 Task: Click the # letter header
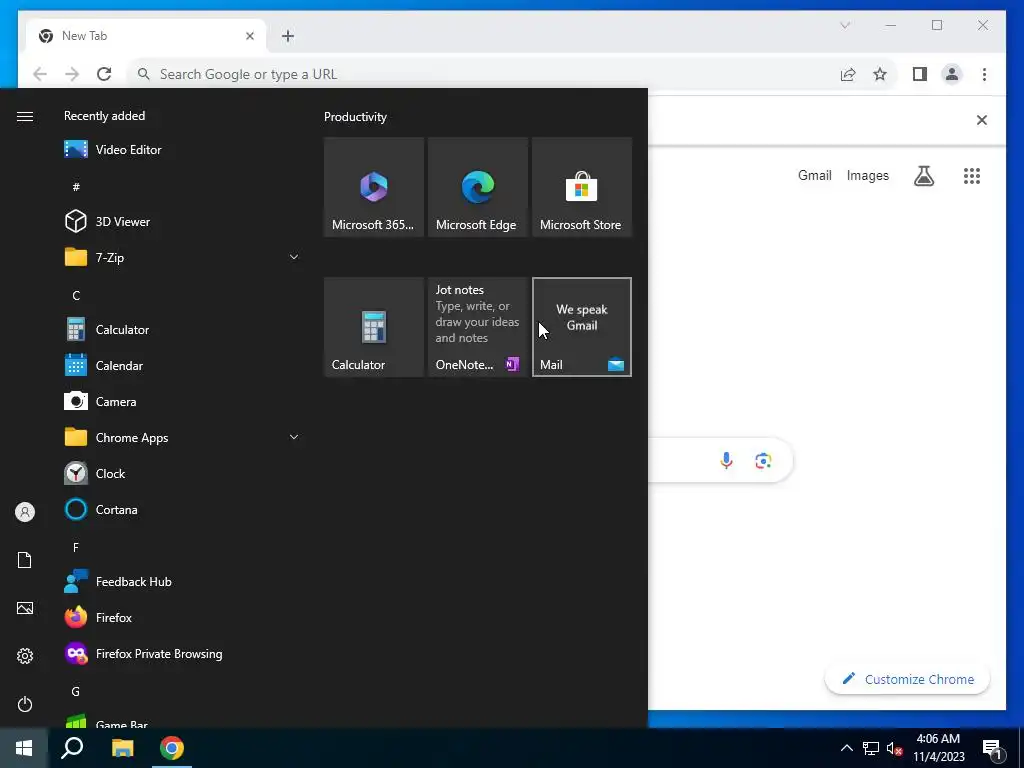[x=76, y=187]
